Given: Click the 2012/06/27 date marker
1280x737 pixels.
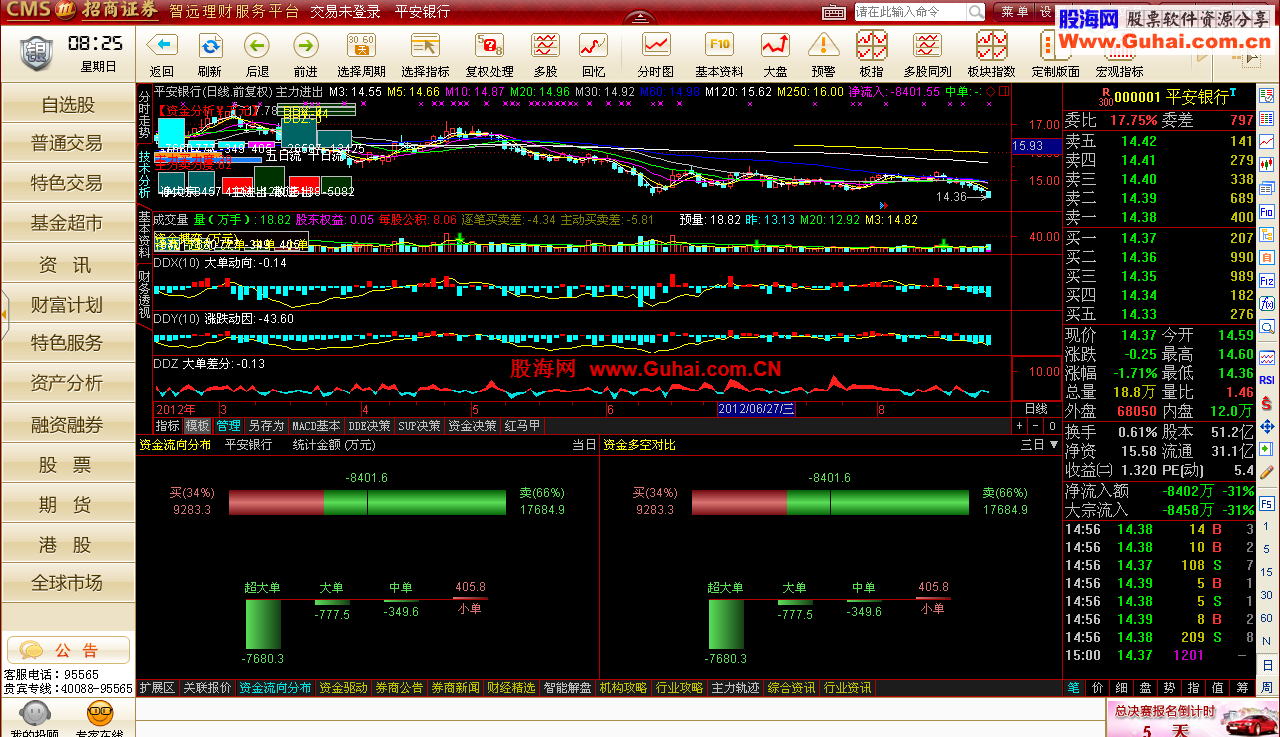Looking at the screenshot, I should coord(756,408).
